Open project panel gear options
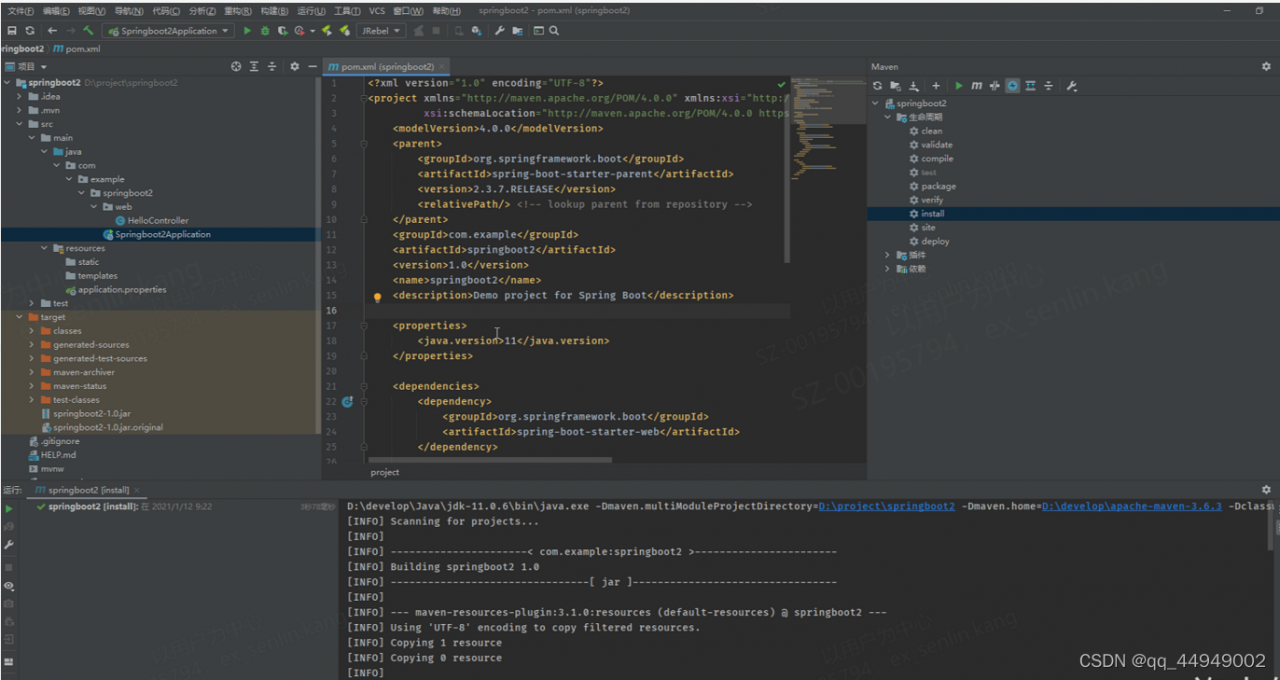This screenshot has width=1280, height=680. click(x=295, y=67)
